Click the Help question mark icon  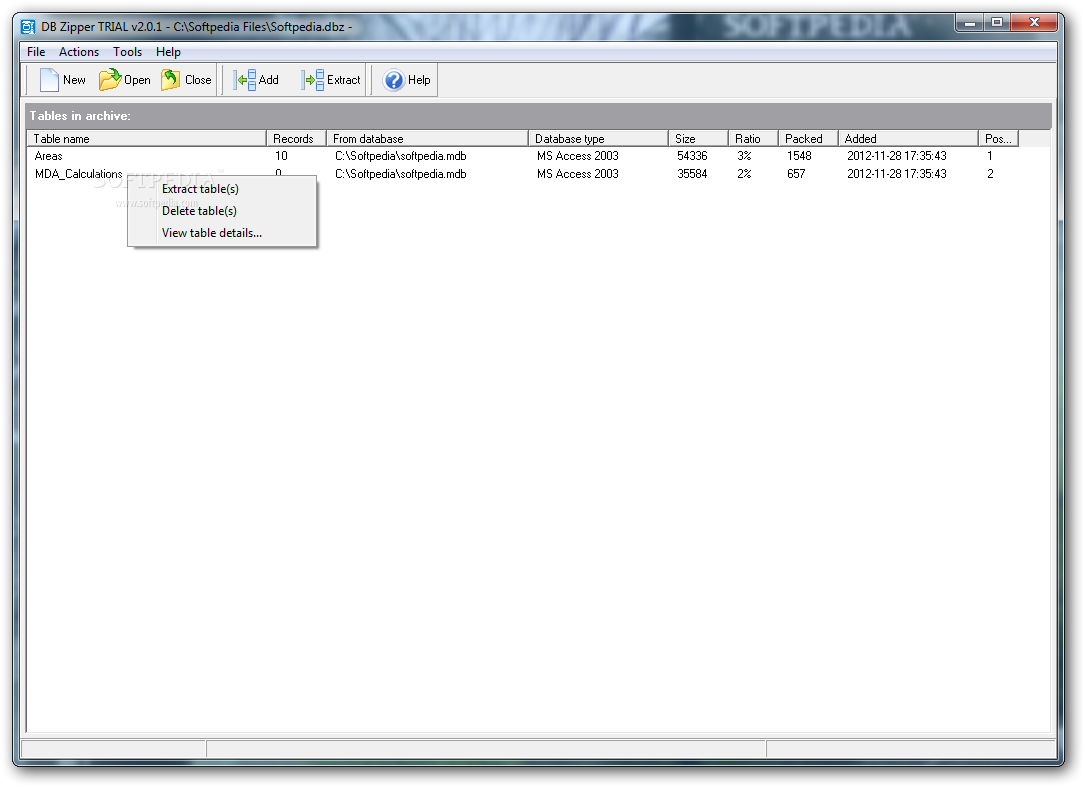(394, 80)
